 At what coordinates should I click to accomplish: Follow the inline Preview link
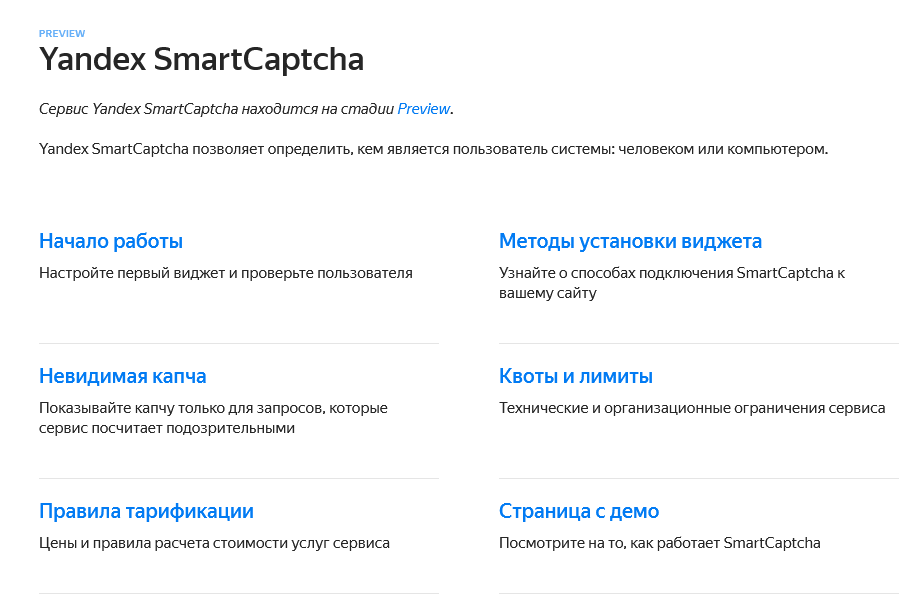(424, 108)
